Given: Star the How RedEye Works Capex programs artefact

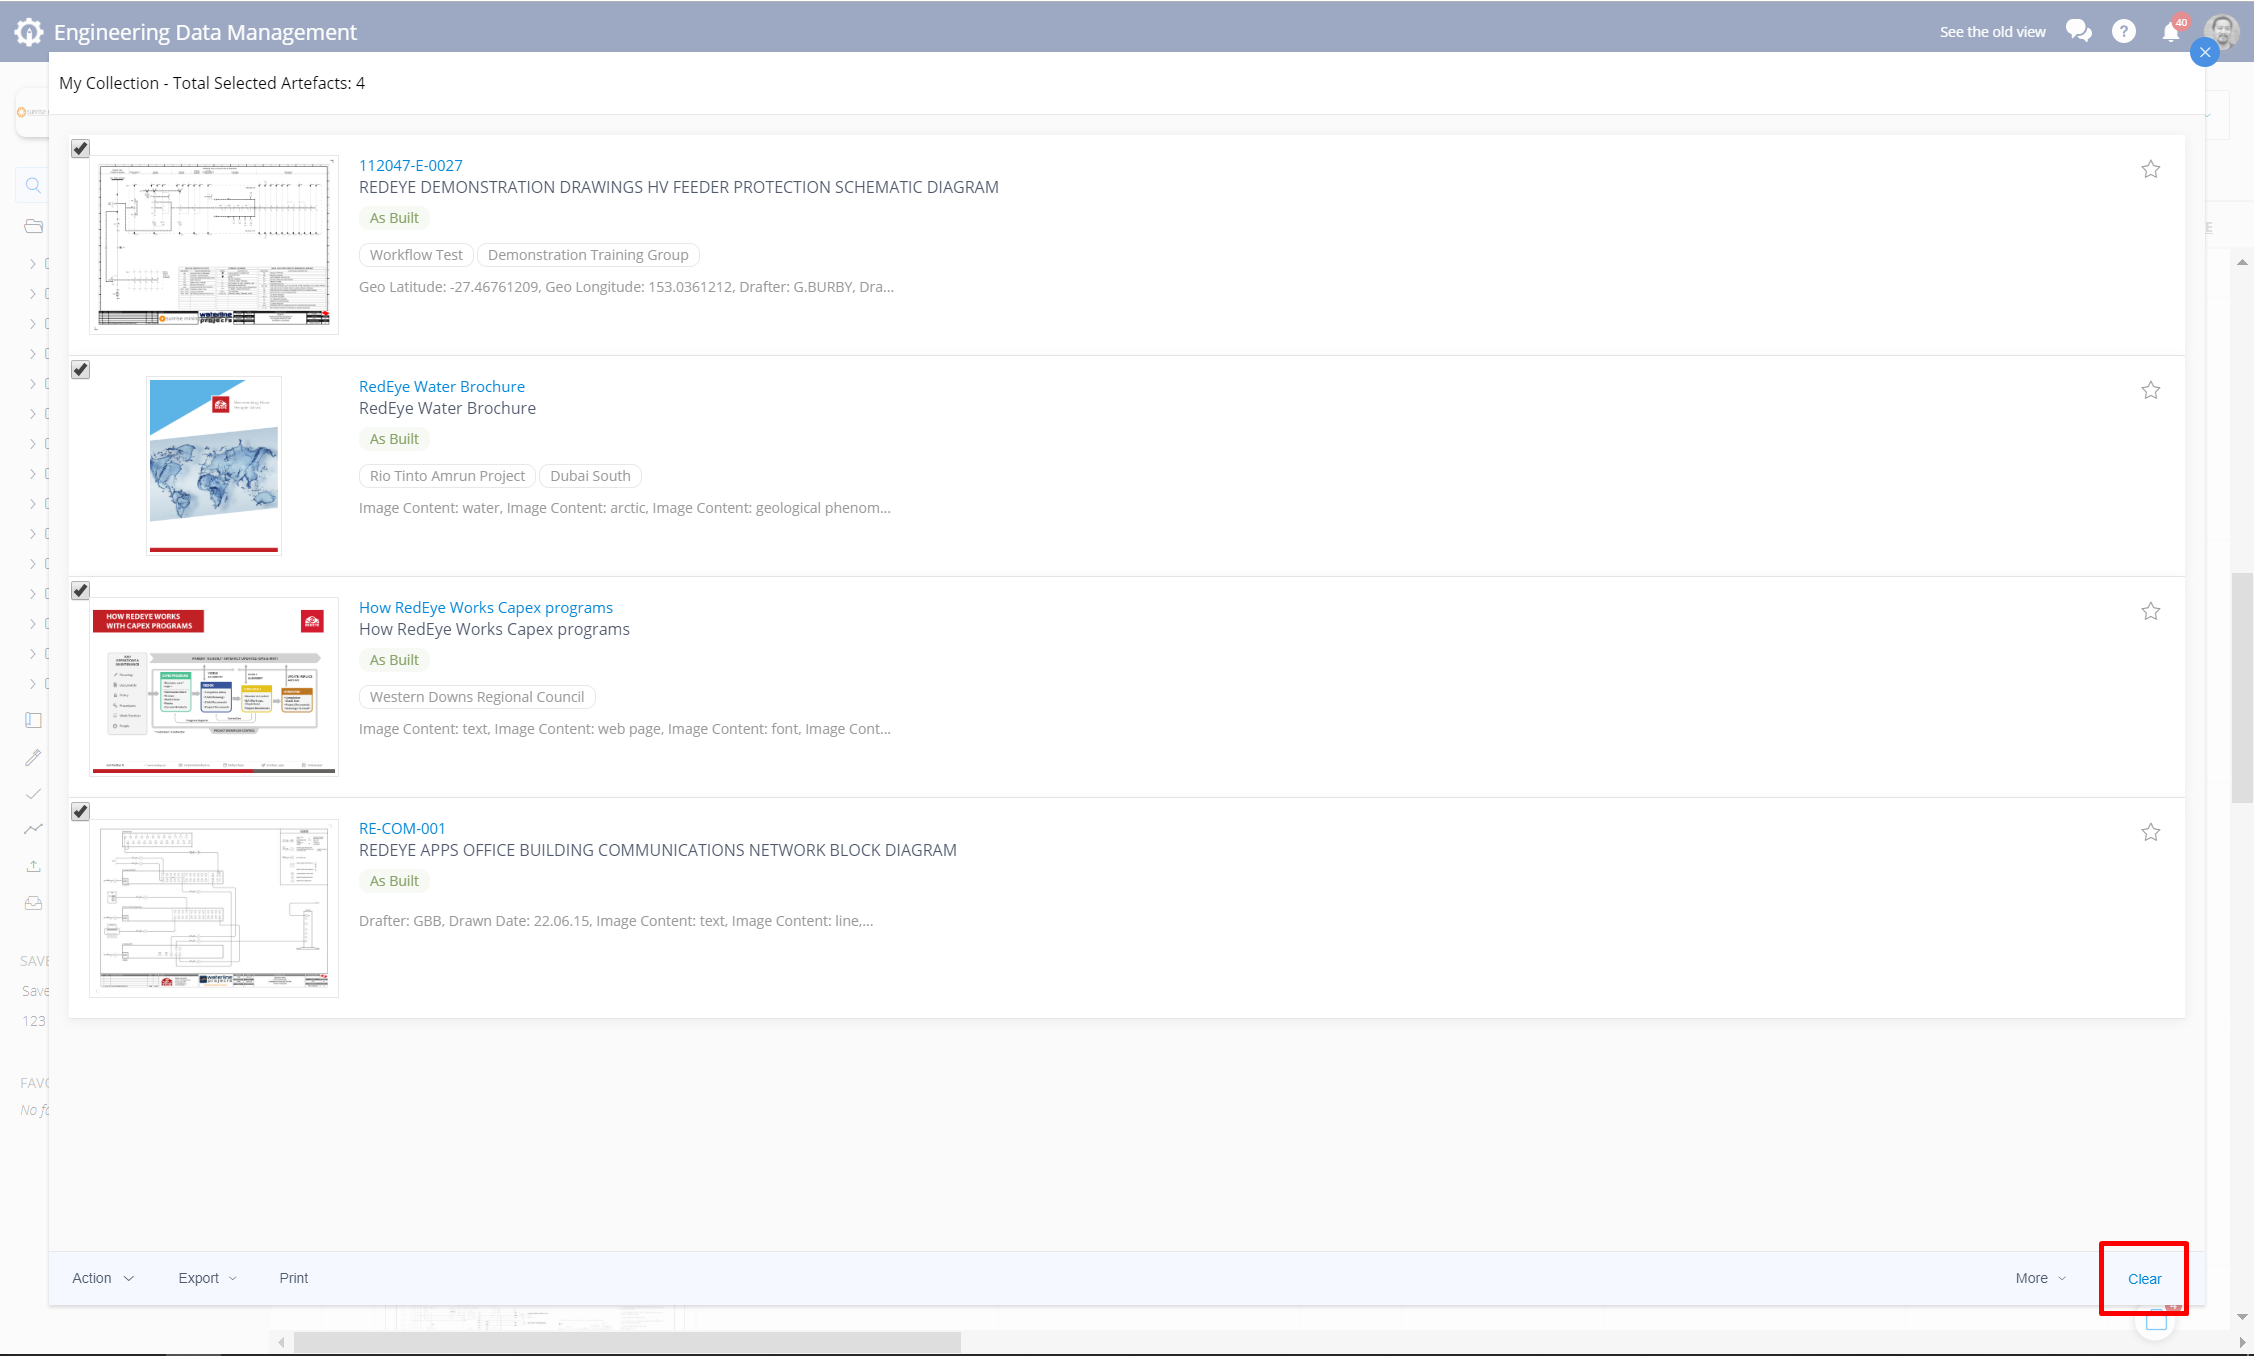Looking at the screenshot, I should pos(2151,611).
